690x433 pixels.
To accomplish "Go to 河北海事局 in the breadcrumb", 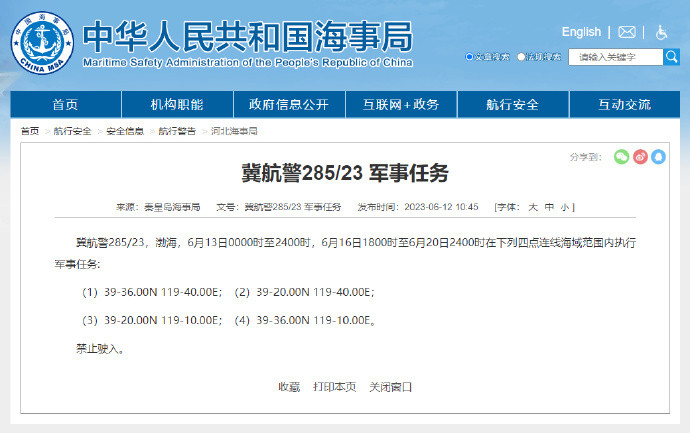I will [234, 131].
